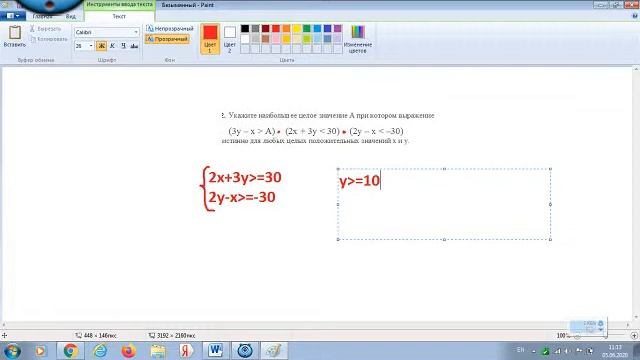Click the vertical scrollbar down arrow
Screen dimensions: 640x360
point(636,317)
